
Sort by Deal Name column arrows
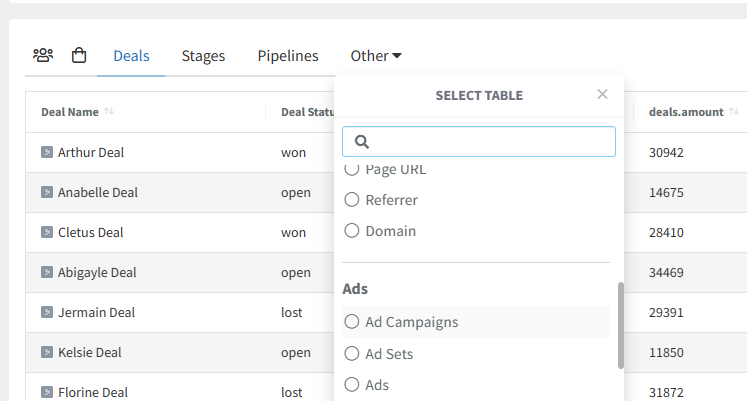pos(109,112)
